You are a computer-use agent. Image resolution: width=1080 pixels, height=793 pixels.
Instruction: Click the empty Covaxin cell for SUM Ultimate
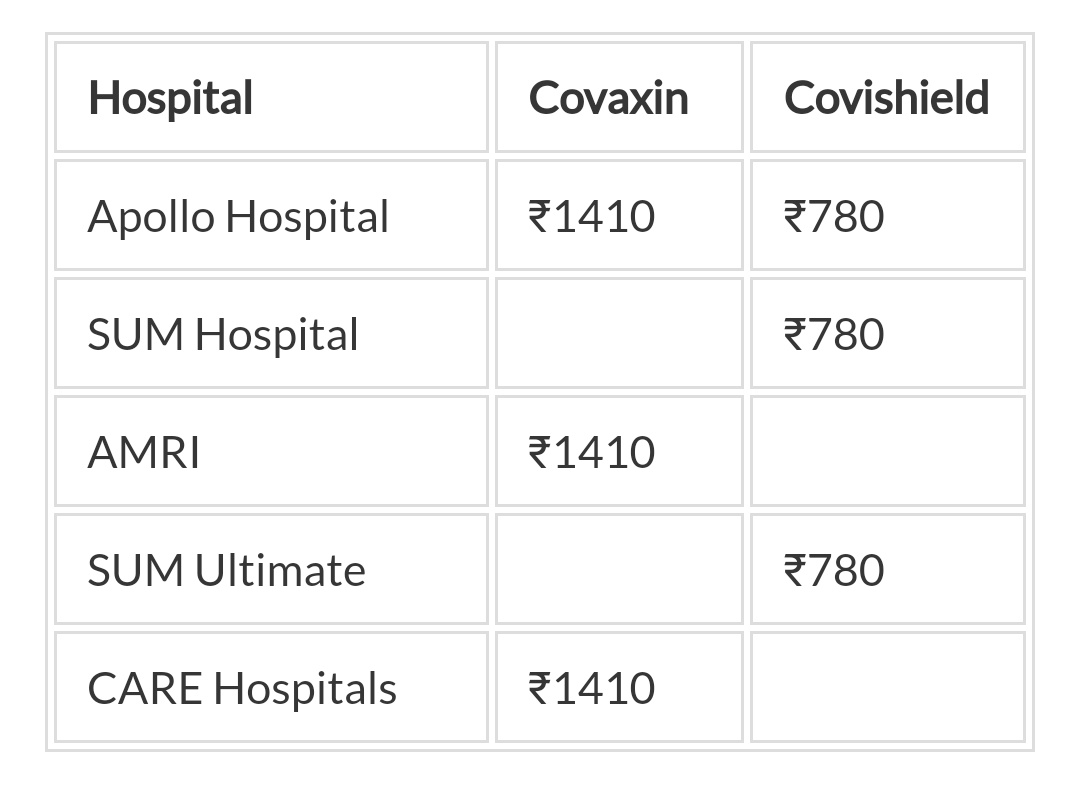click(x=619, y=570)
